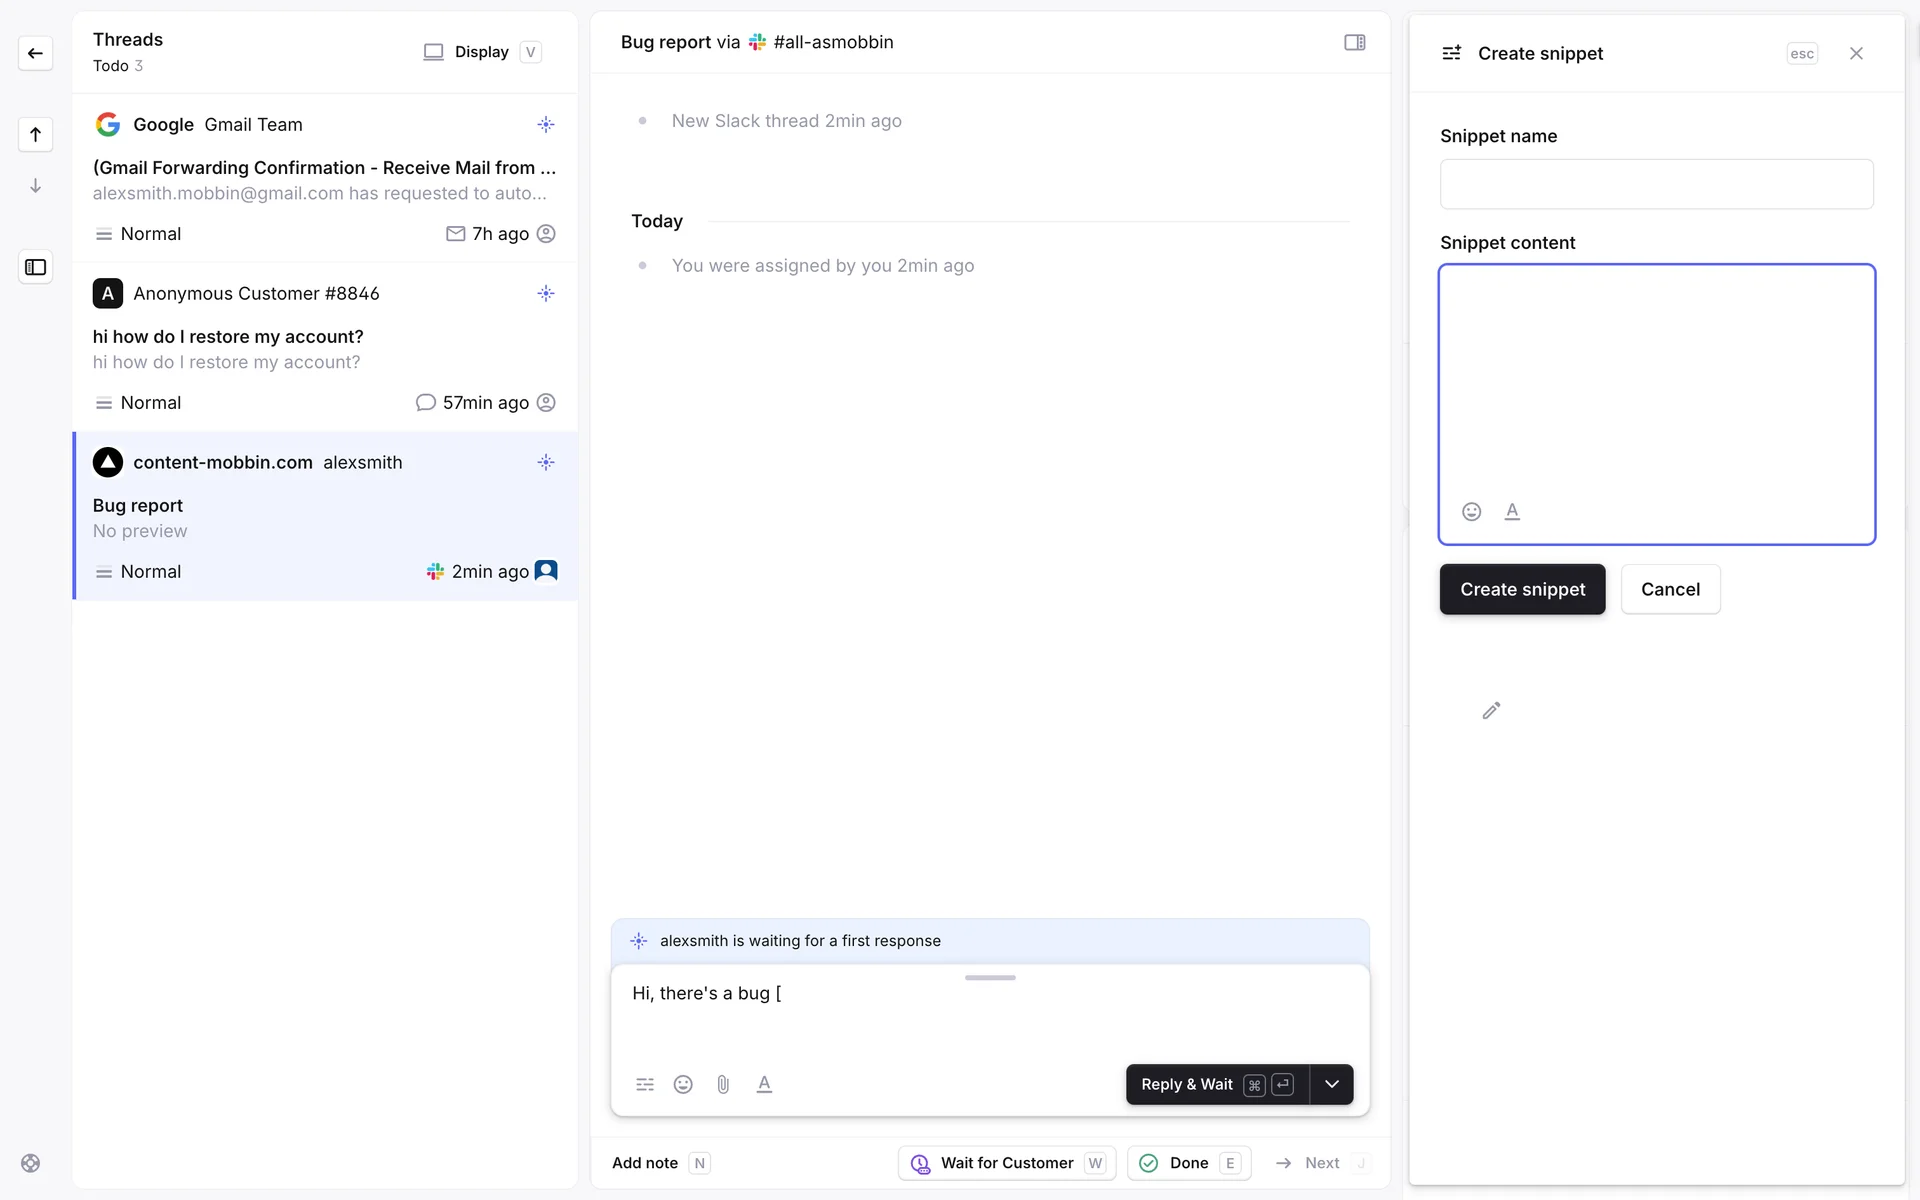Insert snippet icon in reply composer
Screen dimensions: 1920x1200
645,1084
